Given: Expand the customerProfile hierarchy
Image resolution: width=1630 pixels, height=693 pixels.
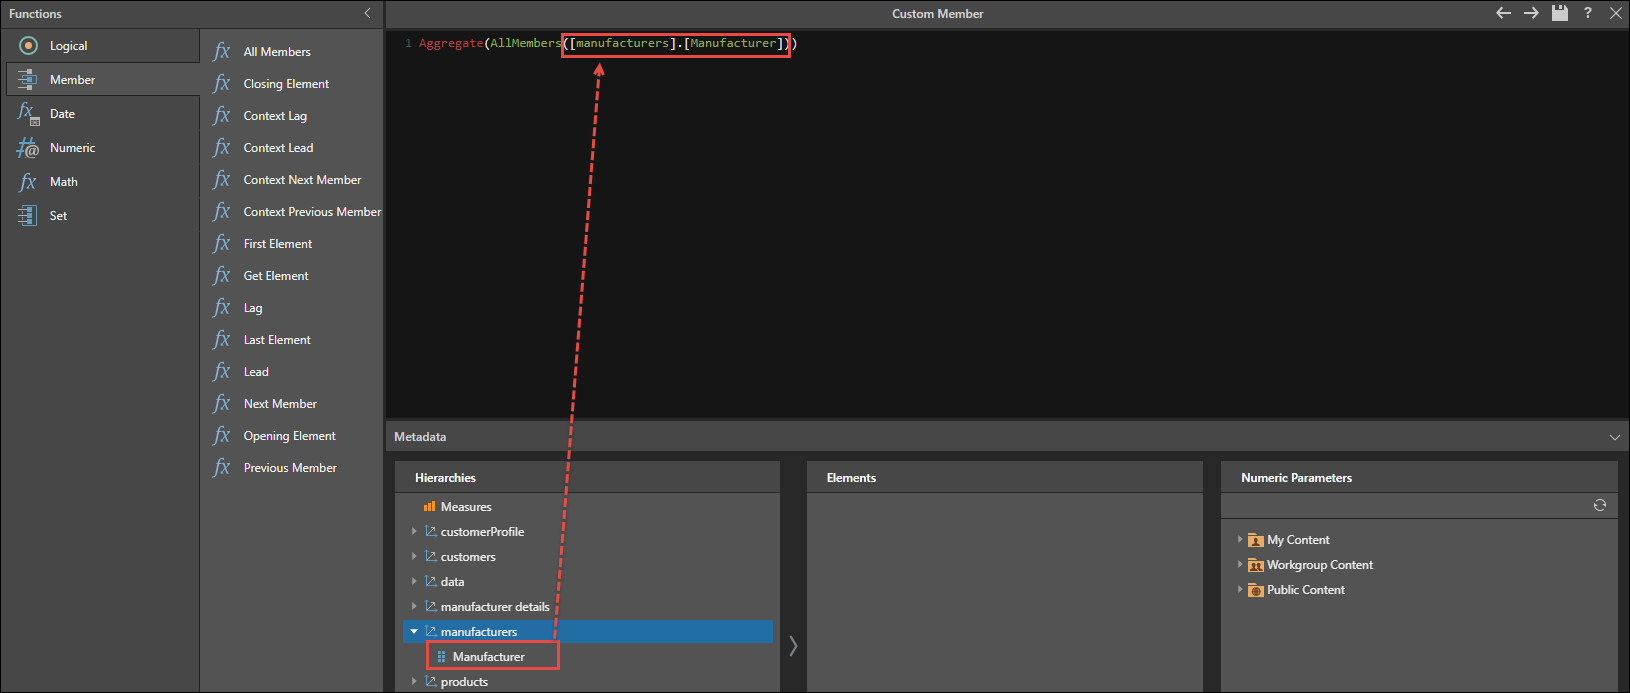Looking at the screenshot, I should pos(414,532).
